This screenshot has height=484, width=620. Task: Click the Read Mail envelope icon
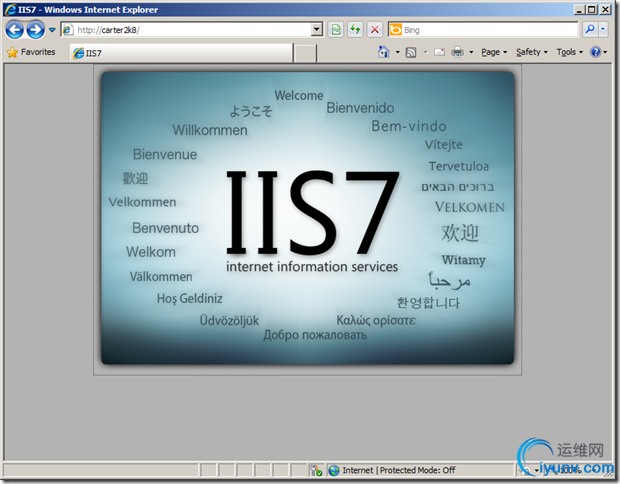tap(439, 52)
